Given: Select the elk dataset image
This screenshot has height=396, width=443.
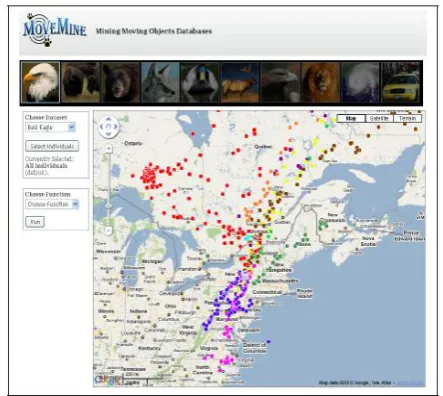Looking at the screenshot, I should 240,82.
